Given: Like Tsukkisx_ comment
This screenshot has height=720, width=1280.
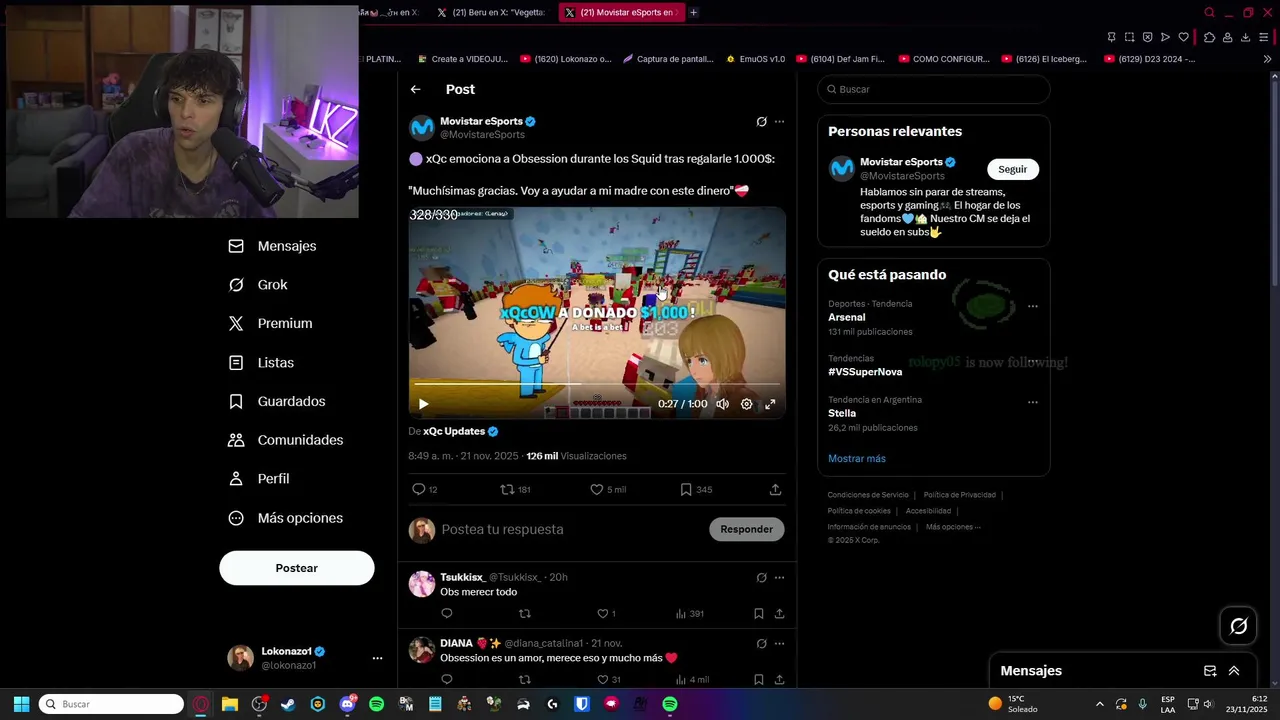Looking at the screenshot, I should tap(602, 613).
